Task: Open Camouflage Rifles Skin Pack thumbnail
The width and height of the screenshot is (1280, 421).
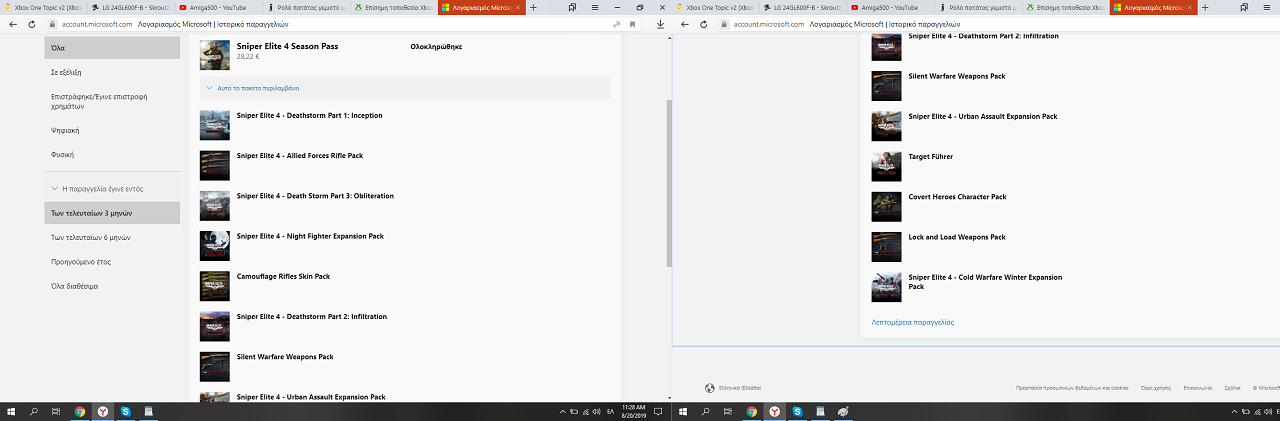Action: 215,286
